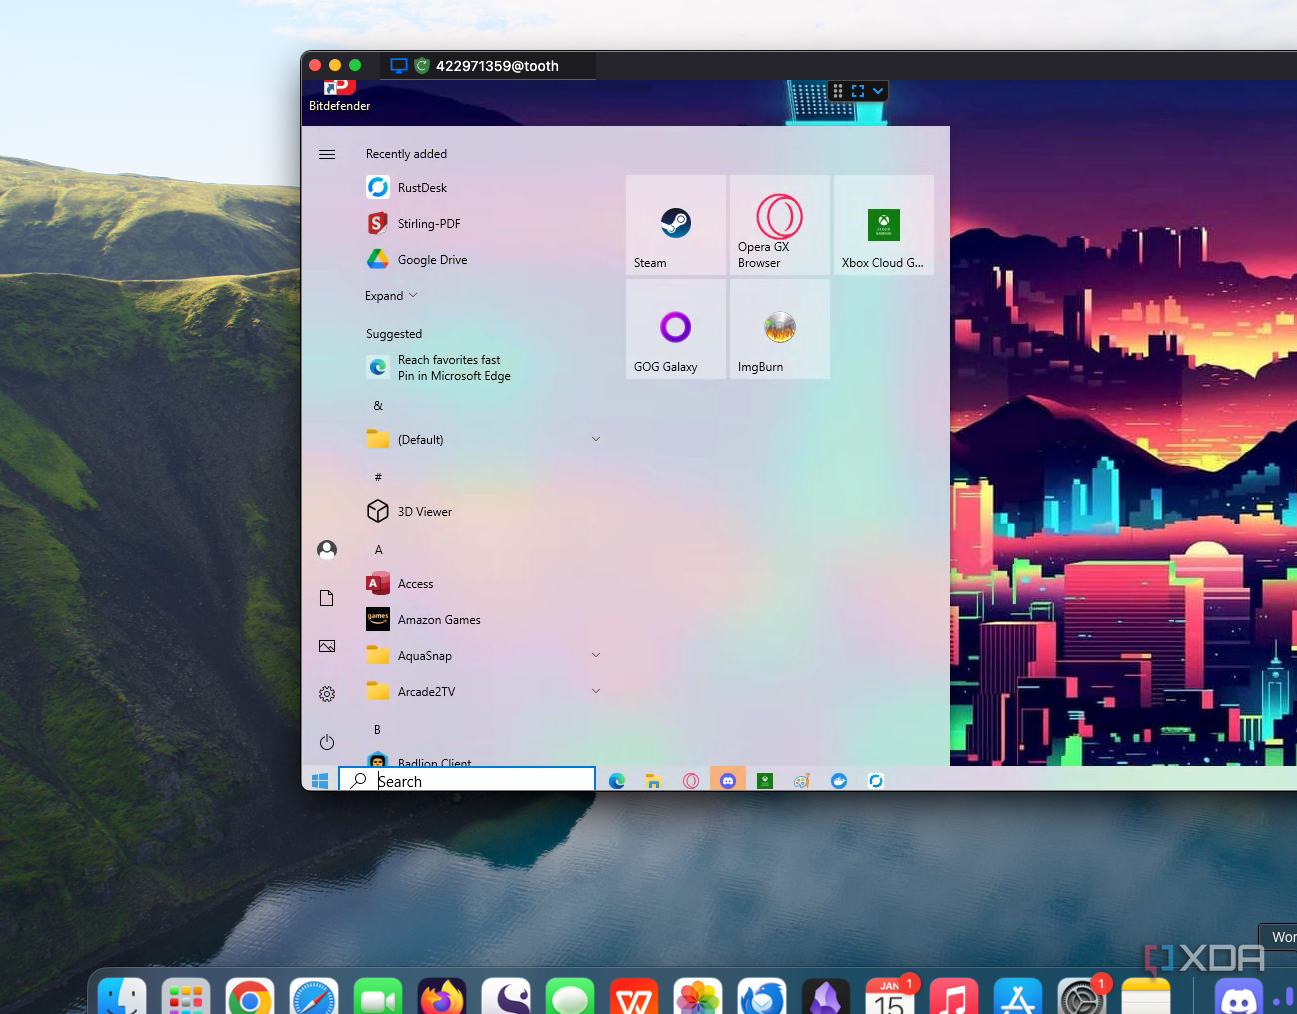Open the Steam tile
1297x1014 pixels.
(x=676, y=225)
